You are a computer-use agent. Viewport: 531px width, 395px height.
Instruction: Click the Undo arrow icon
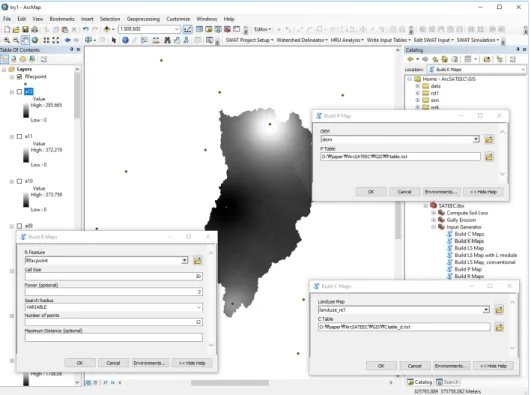pos(86,29)
